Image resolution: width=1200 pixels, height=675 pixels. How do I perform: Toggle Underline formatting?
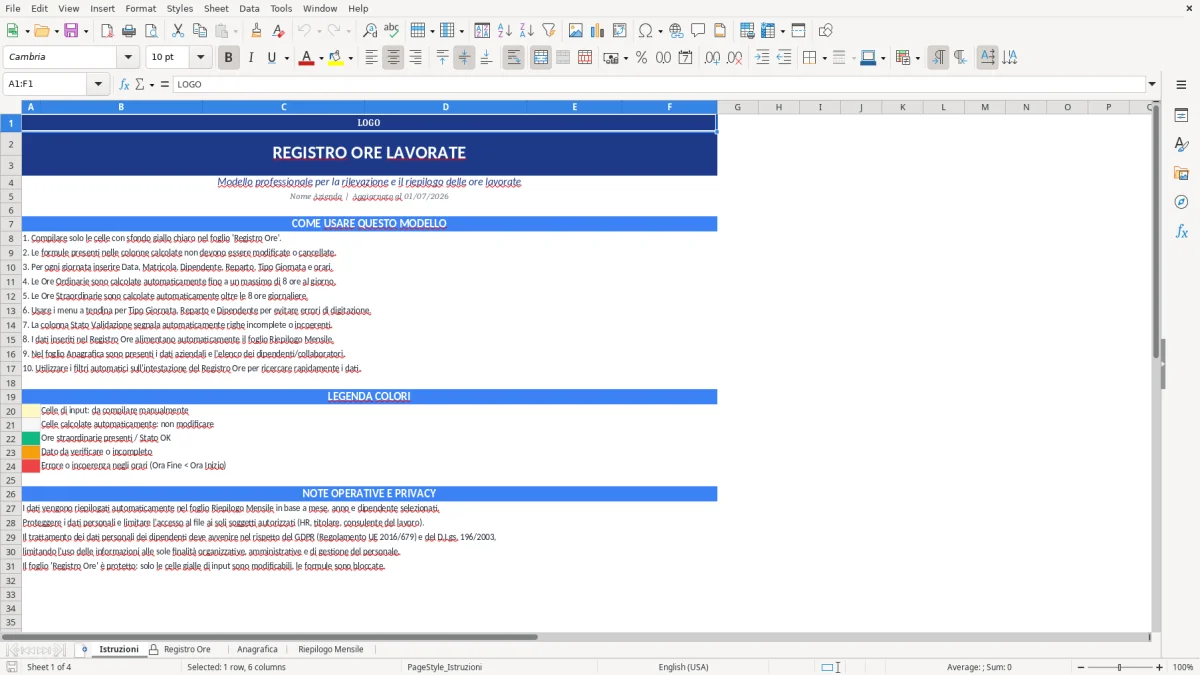pos(270,58)
